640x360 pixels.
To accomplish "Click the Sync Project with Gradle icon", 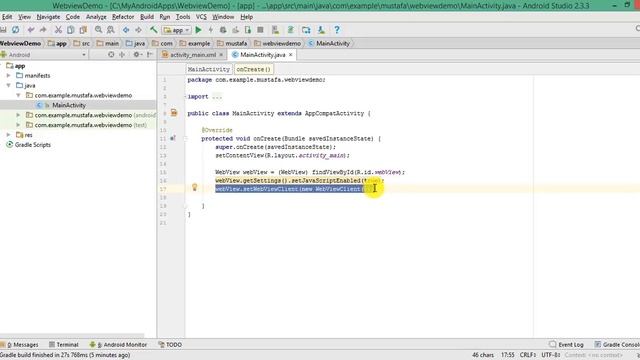I will (x=291, y=30).
